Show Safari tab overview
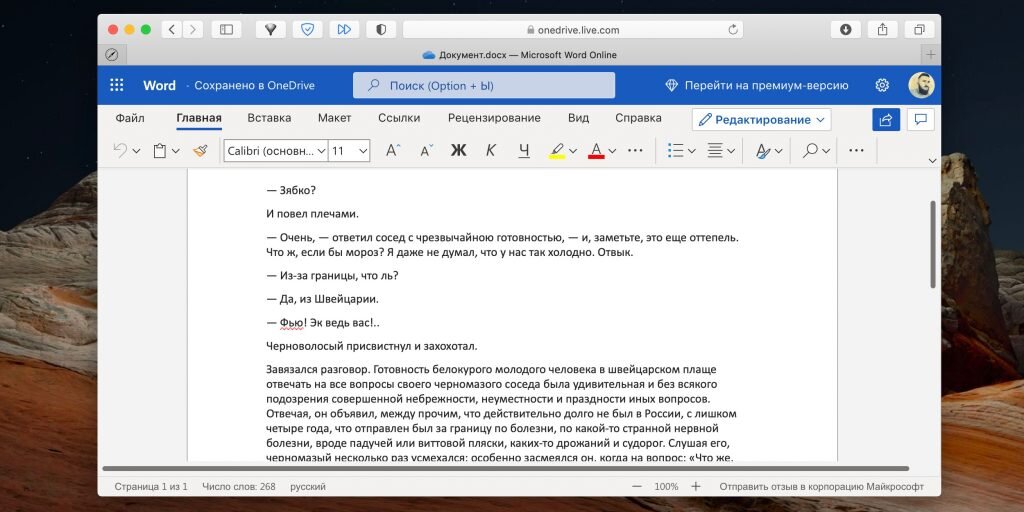Viewport: 1024px width, 512px height. click(920, 29)
